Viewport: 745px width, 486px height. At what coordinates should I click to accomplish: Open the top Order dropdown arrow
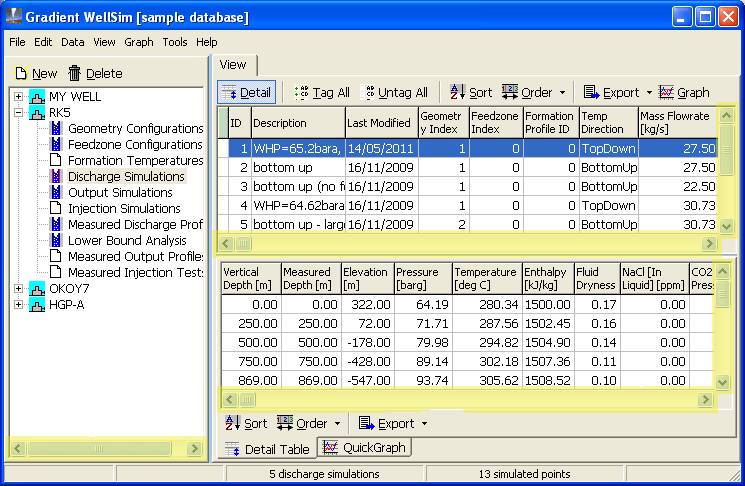(562, 93)
